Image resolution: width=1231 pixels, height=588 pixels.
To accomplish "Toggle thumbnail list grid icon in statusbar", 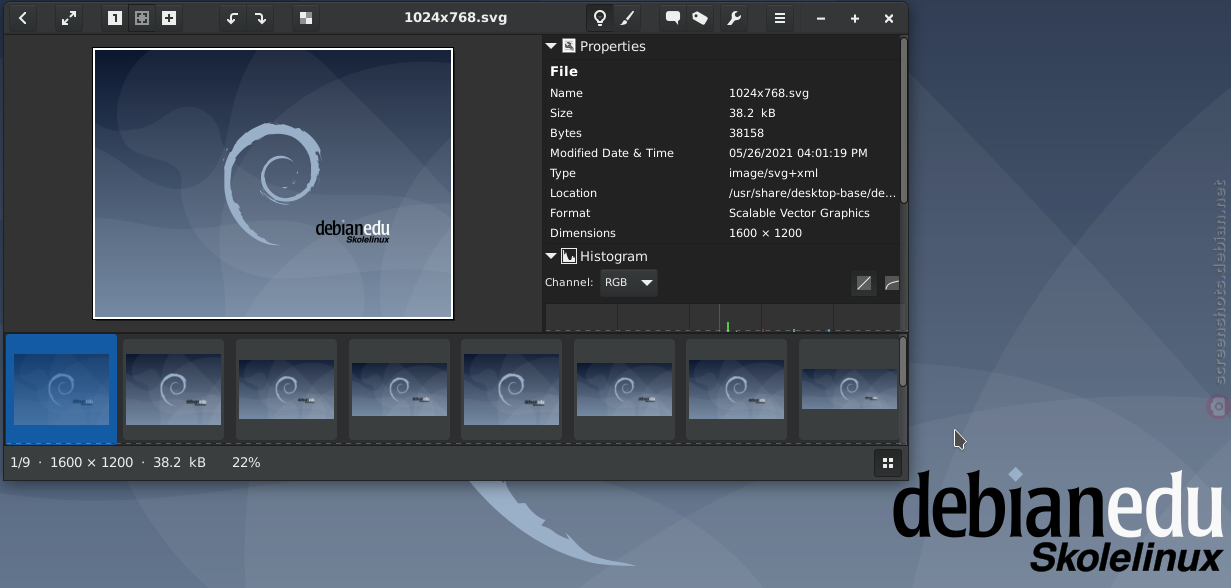I will point(887,462).
